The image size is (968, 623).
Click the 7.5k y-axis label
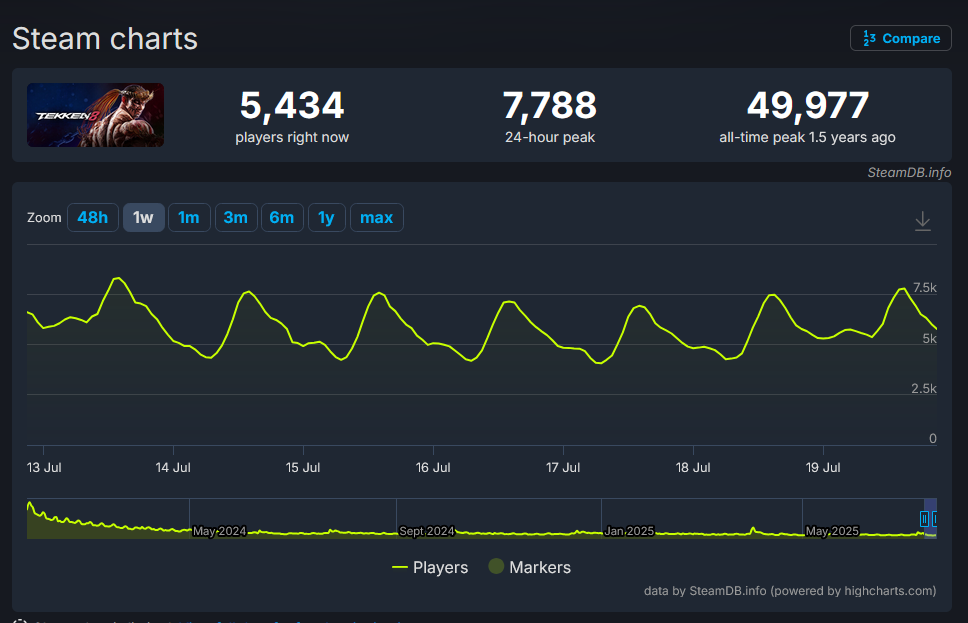(925, 288)
